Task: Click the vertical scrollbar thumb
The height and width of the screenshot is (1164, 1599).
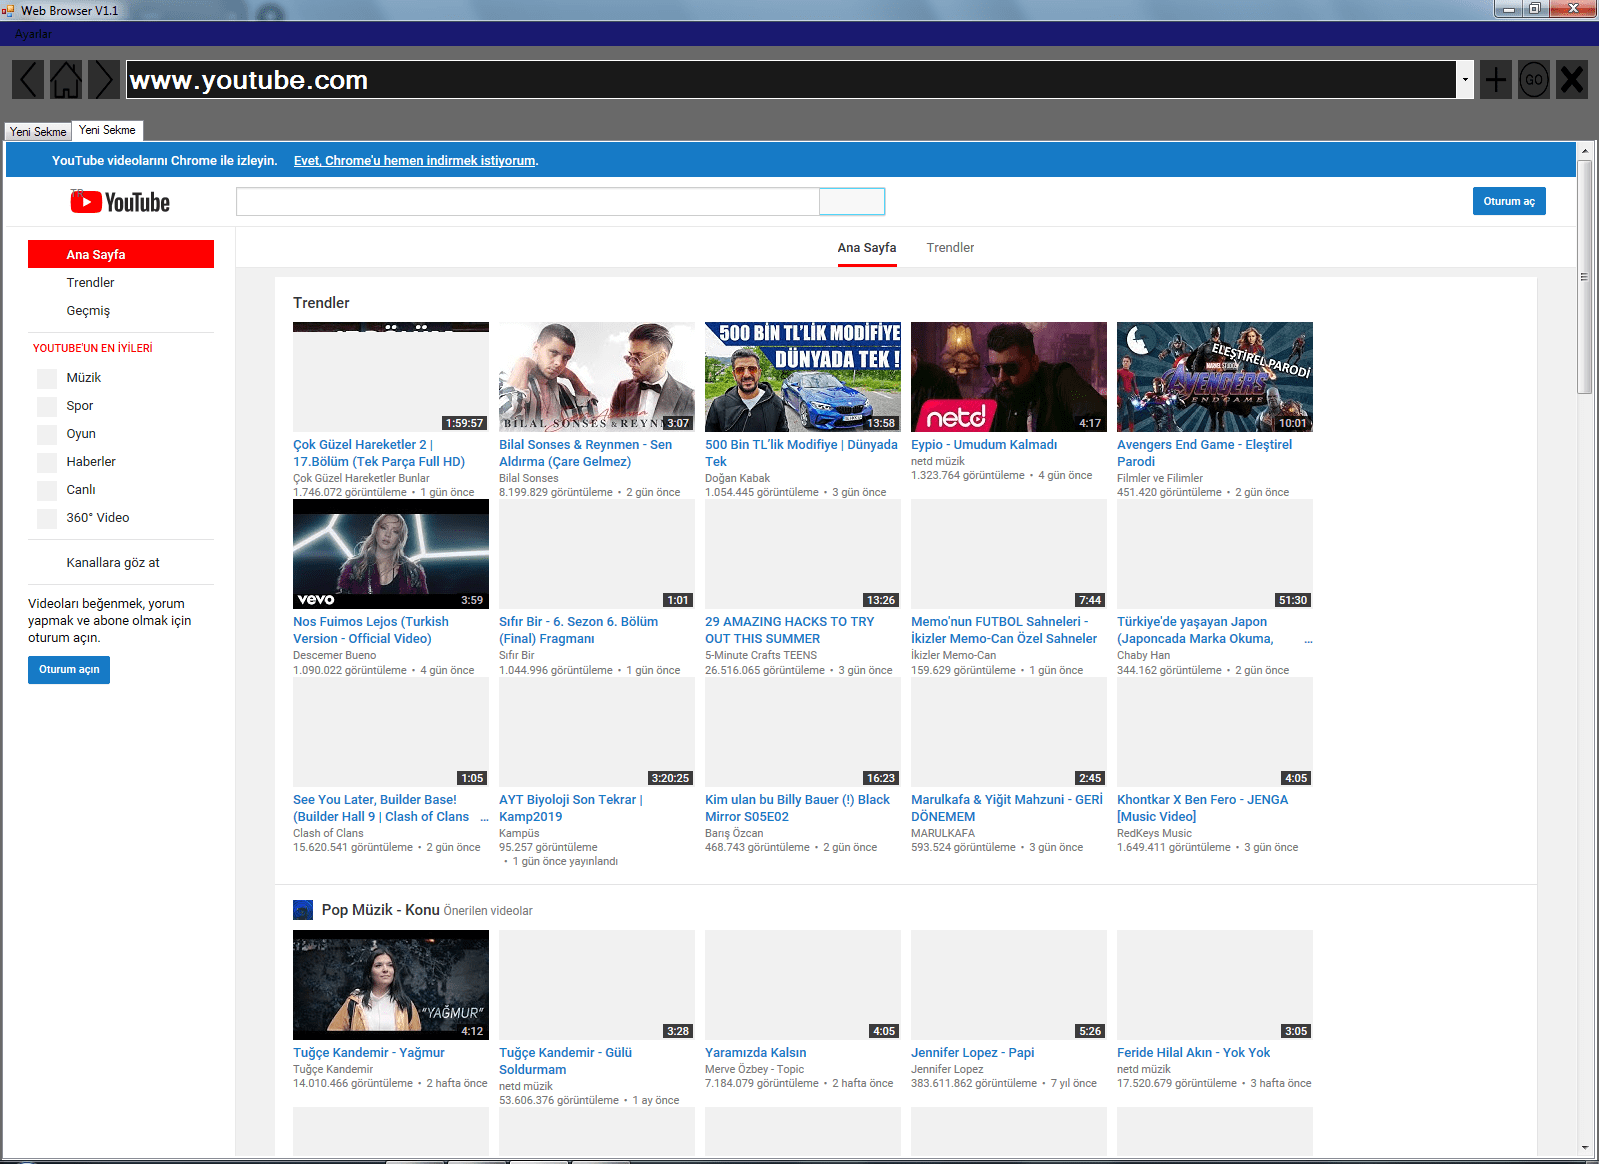Action: click(x=1585, y=277)
